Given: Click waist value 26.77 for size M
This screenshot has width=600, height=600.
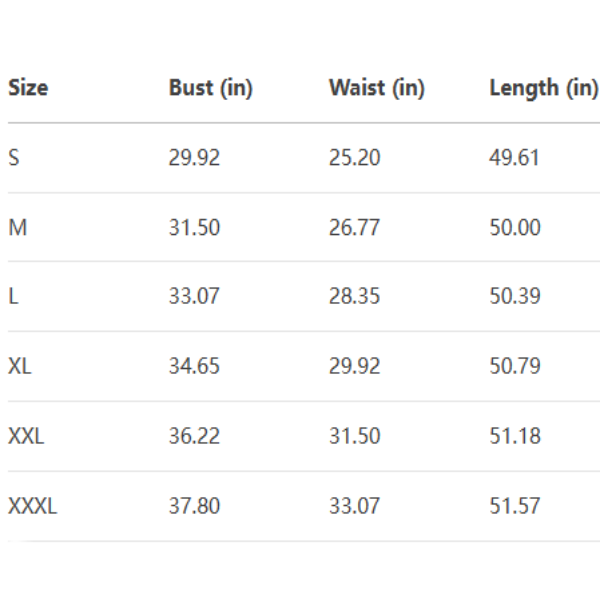Looking at the screenshot, I should coord(354,228).
